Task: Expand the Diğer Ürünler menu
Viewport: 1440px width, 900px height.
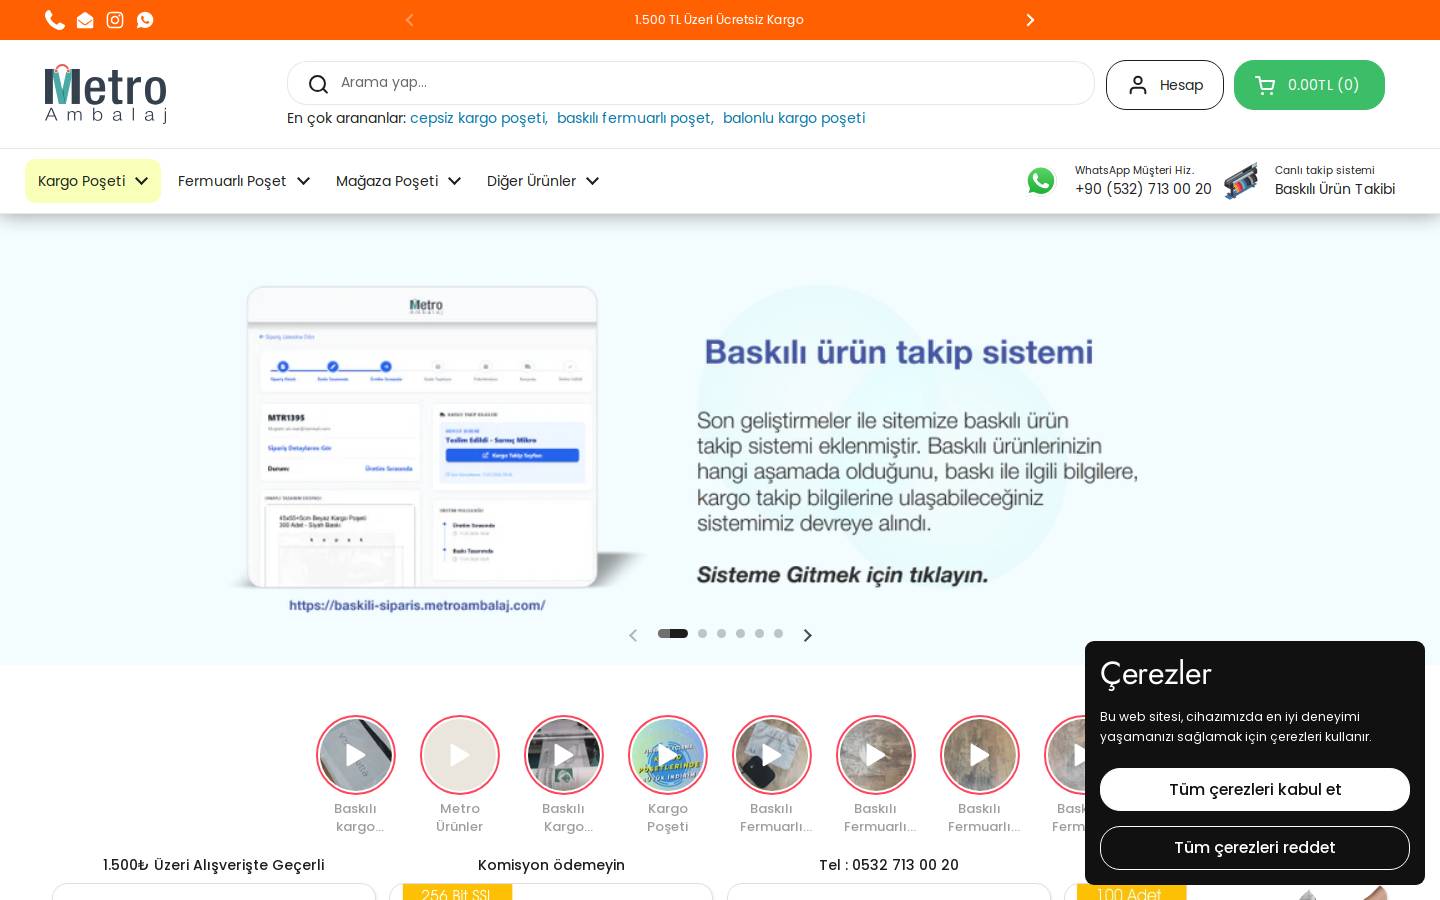Action: (543, 181)
